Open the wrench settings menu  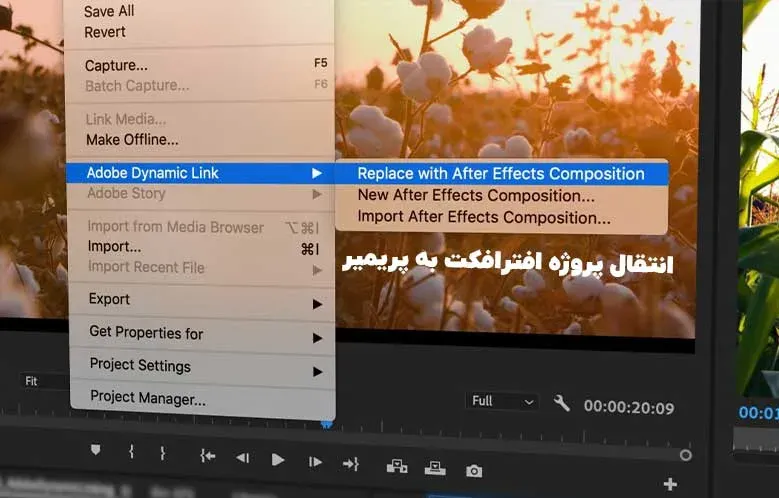(x=561, y=403)
